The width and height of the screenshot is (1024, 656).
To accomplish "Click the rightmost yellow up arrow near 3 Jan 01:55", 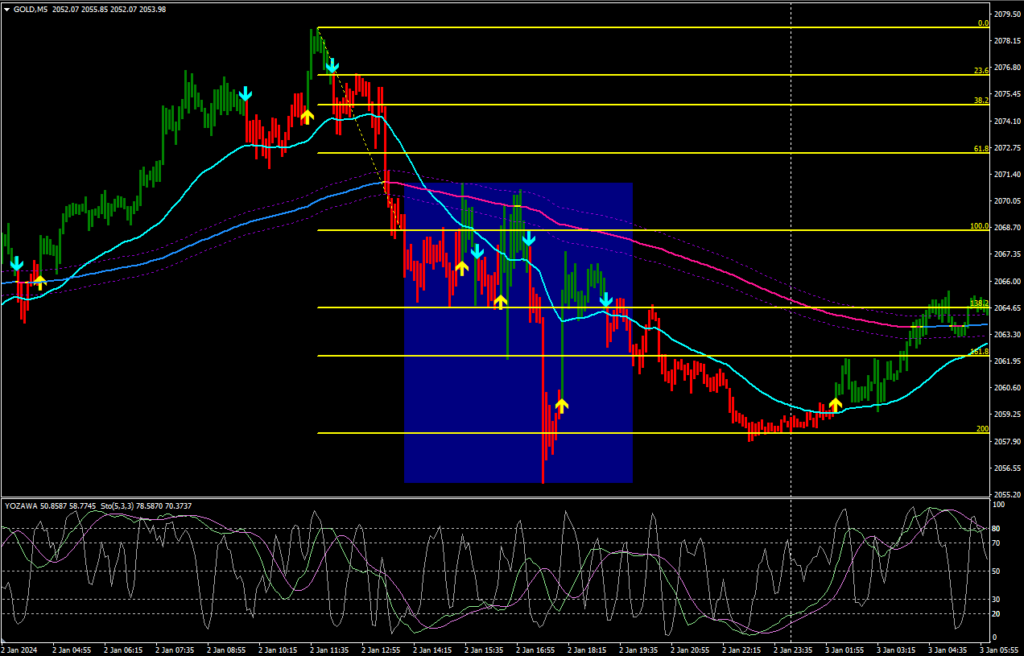I will click(835, 405).
